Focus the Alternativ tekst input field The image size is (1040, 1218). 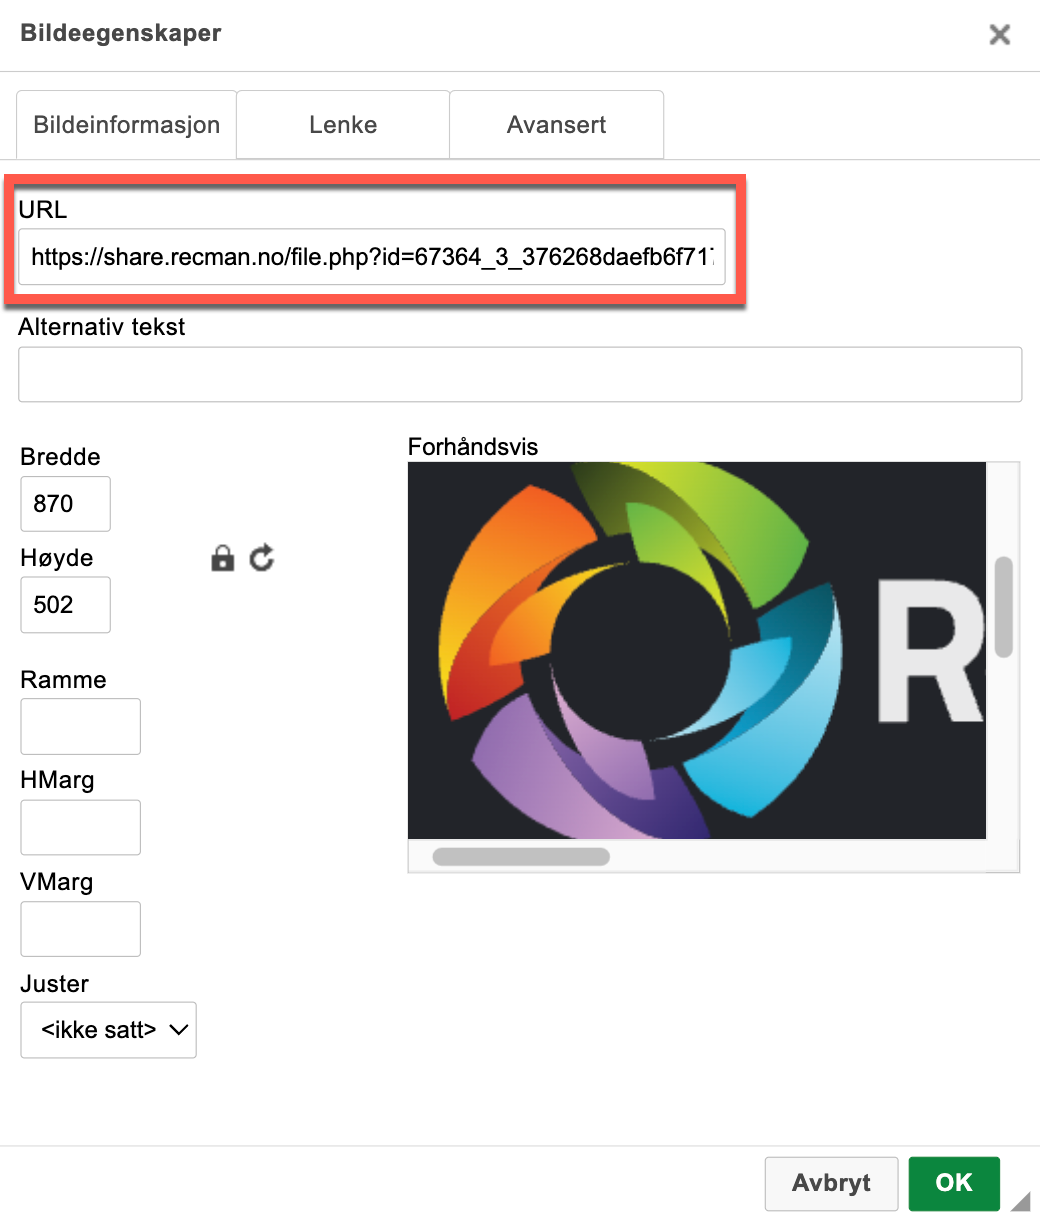519,375
